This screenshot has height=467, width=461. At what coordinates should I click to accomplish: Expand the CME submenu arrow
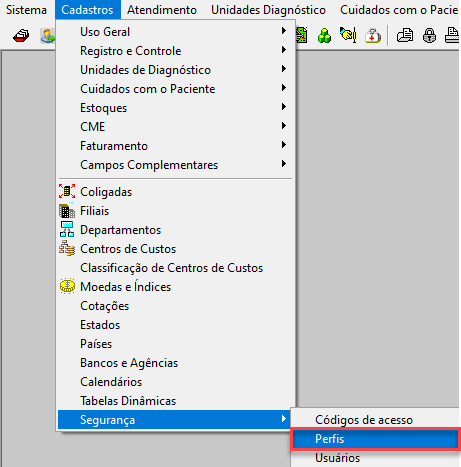pyautogui.click(x=284, y=126)
